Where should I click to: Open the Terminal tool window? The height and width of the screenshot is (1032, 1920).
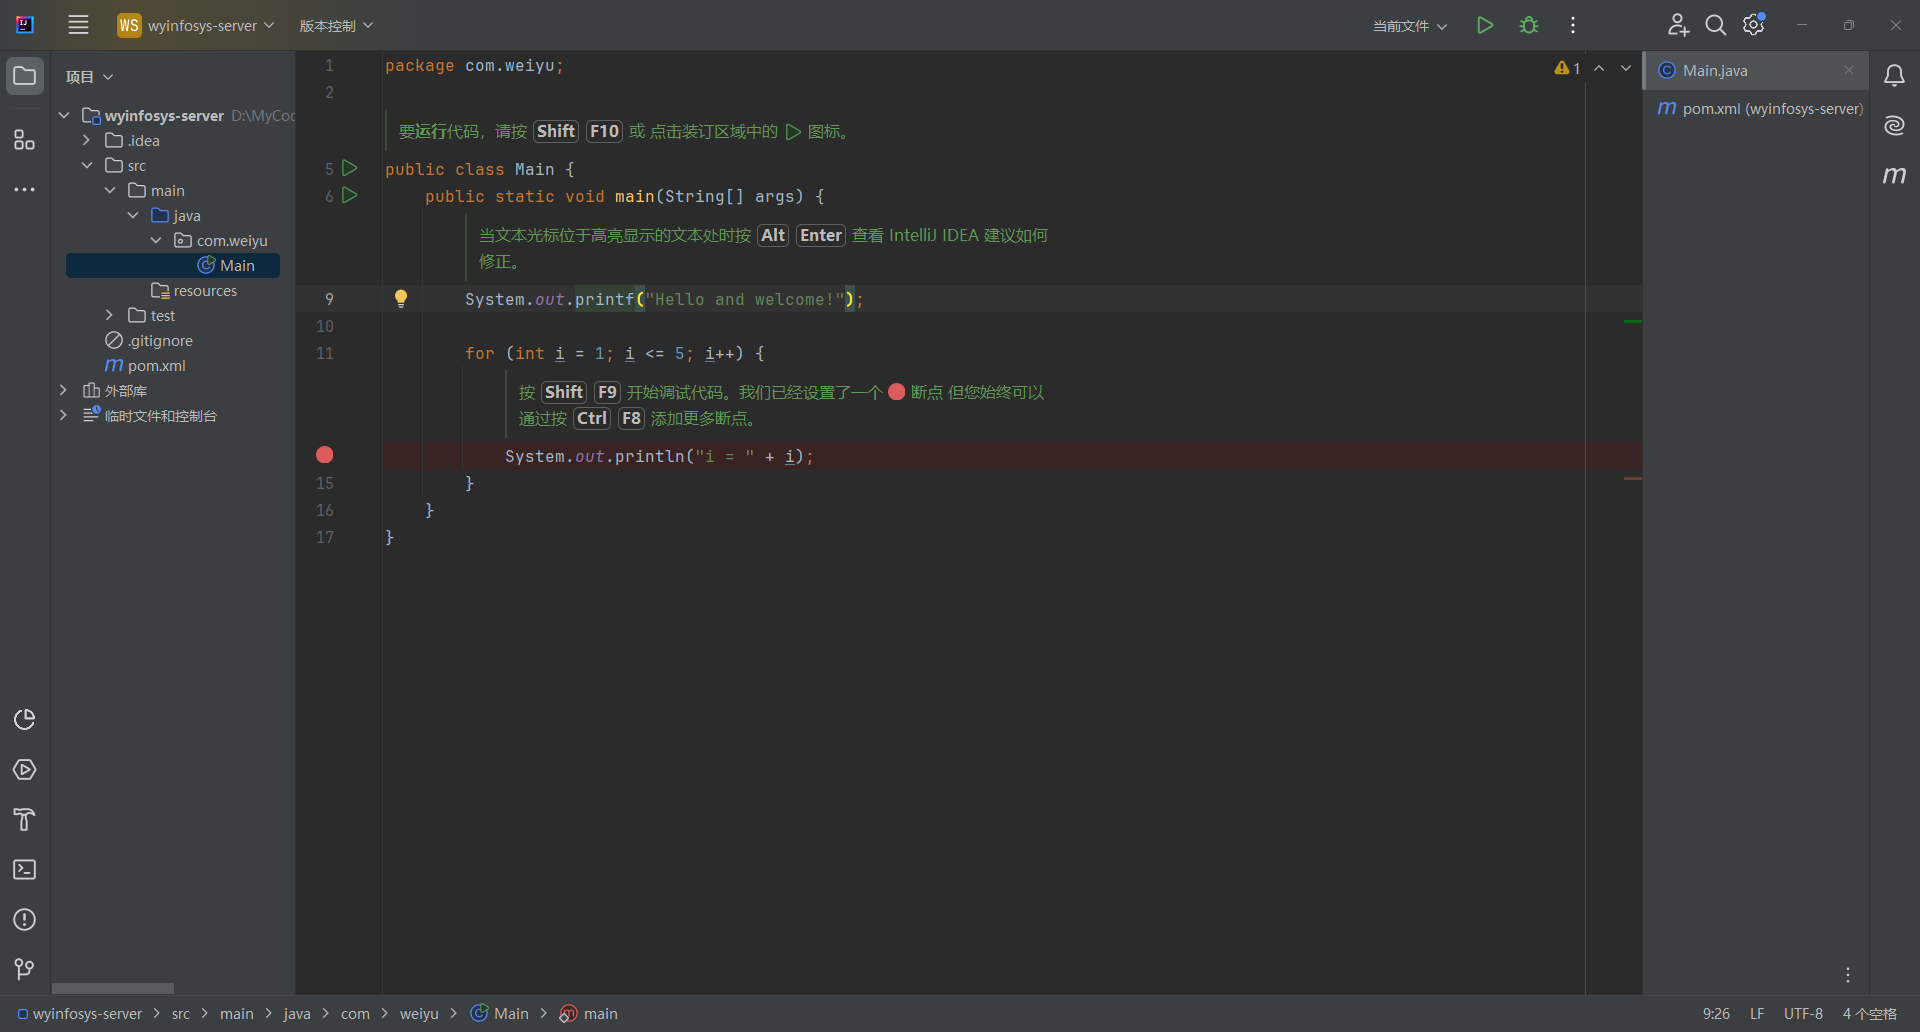(24, 870)
